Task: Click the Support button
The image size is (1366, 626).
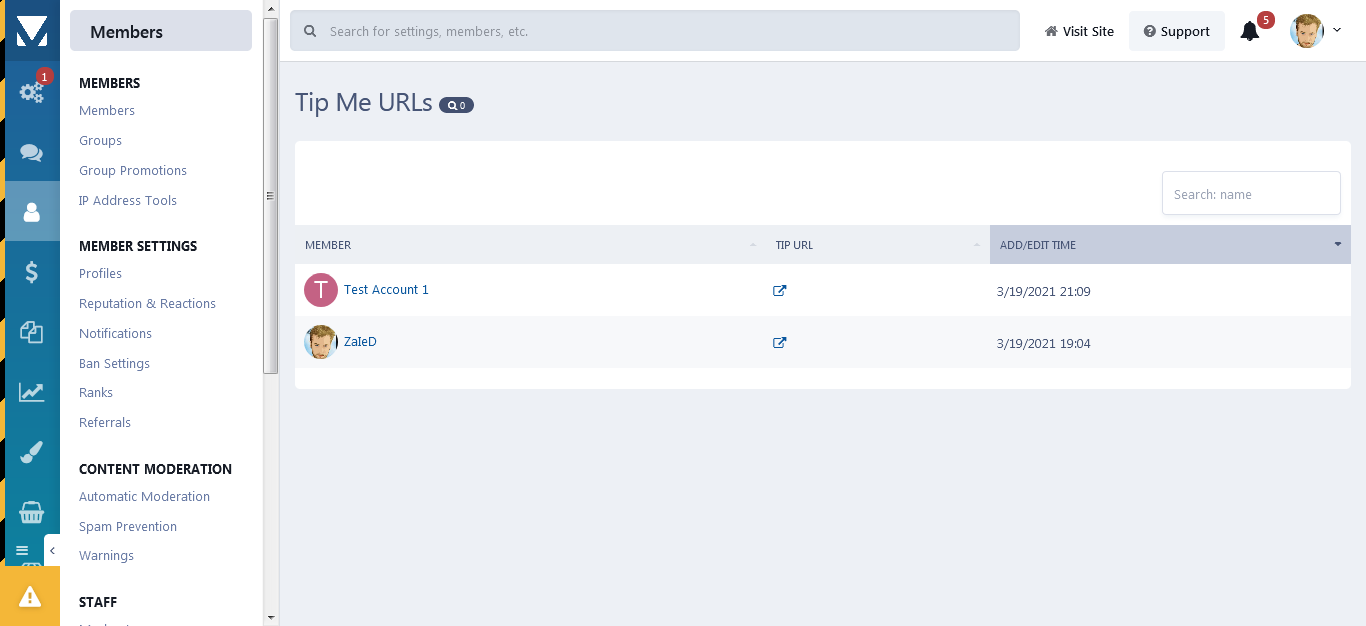Action: [x=1177, y=31]
